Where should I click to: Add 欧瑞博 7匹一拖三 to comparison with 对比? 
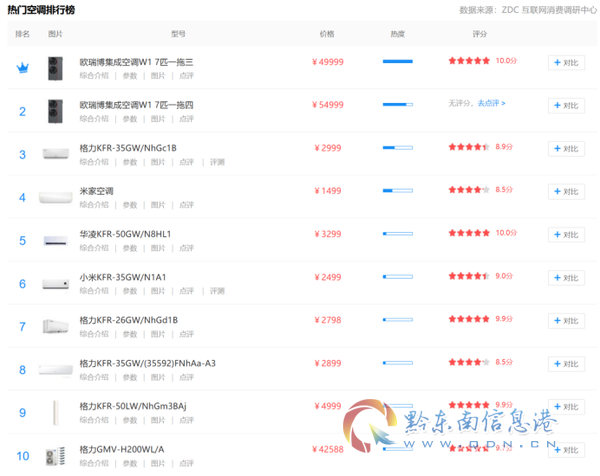(566, 62)
